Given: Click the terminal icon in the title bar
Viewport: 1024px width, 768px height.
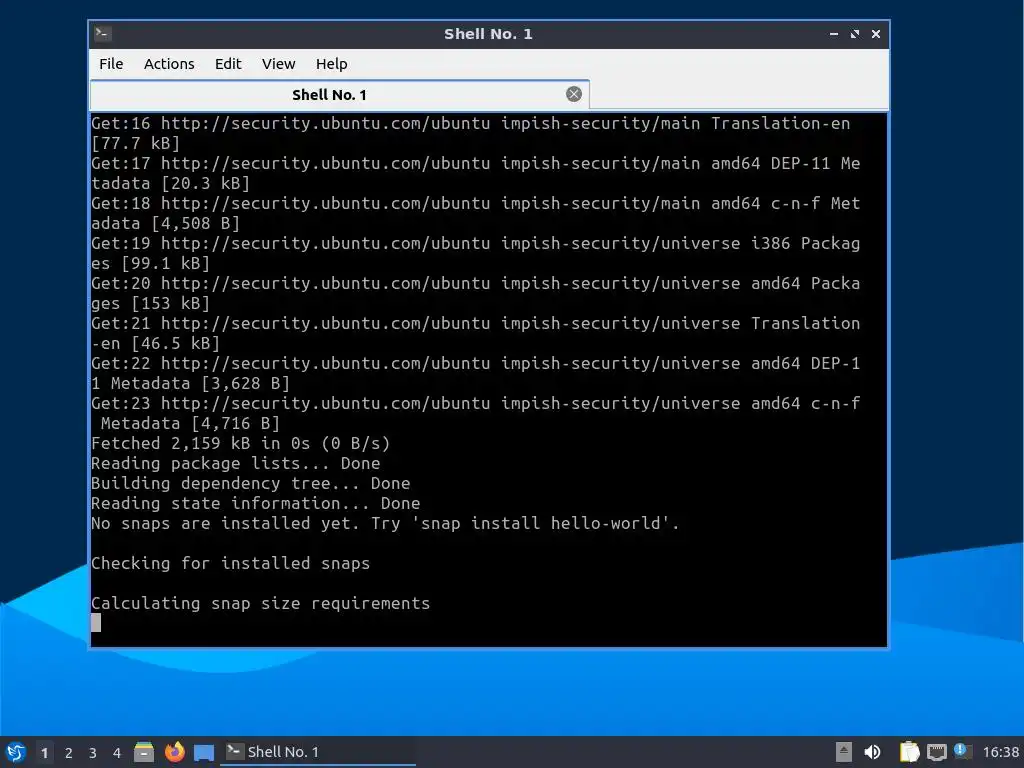Looking at the screenshot, I should [103, 33].
